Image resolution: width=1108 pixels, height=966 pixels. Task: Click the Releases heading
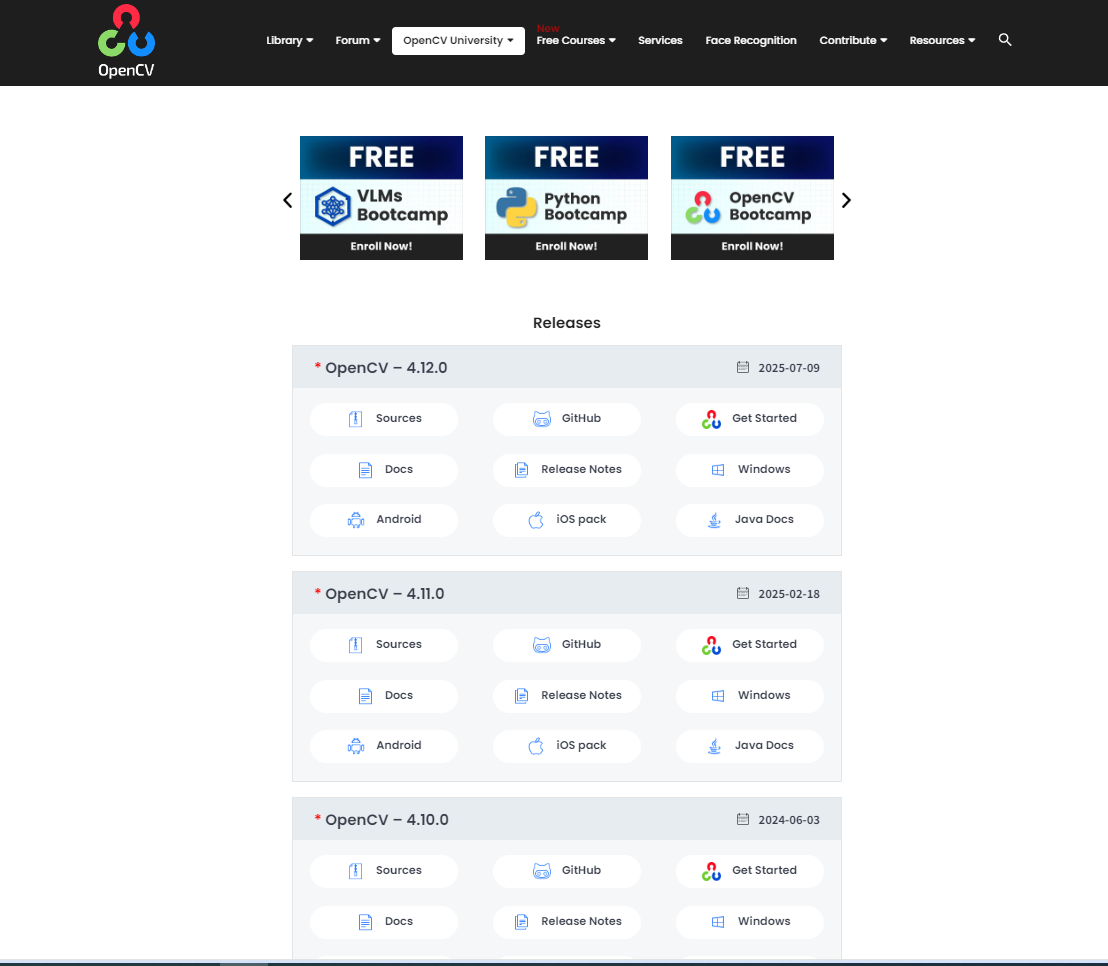coord(567,323)
